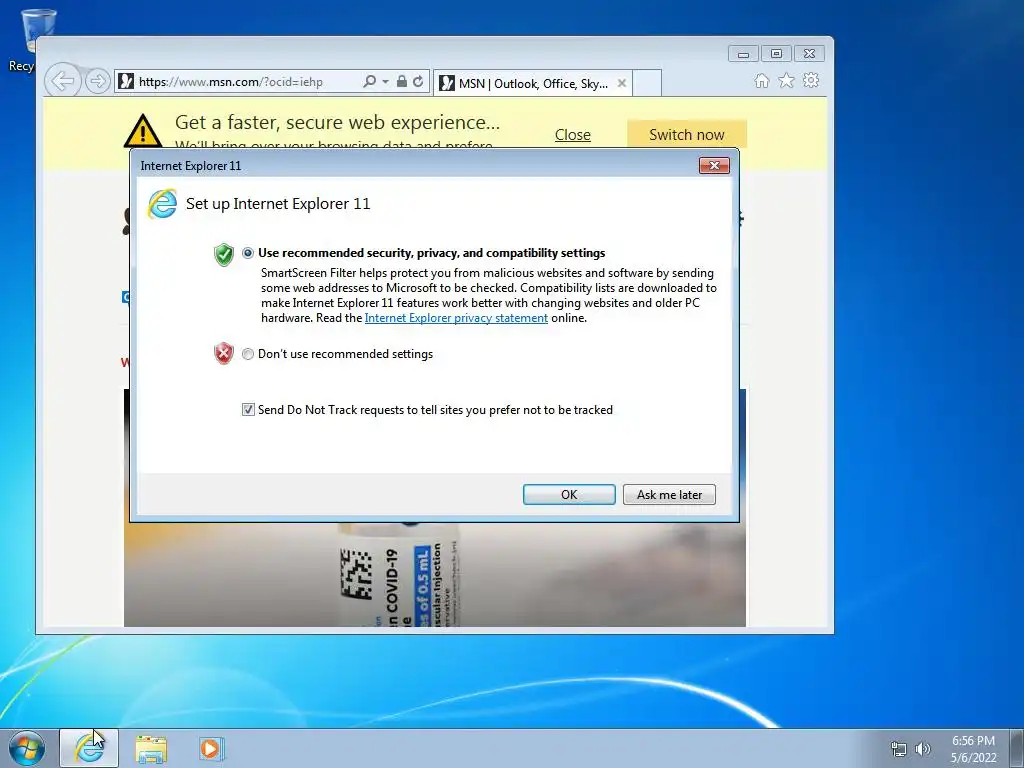Go to the Home page icon
1024x768 pixels.
(x=761, y=80)
